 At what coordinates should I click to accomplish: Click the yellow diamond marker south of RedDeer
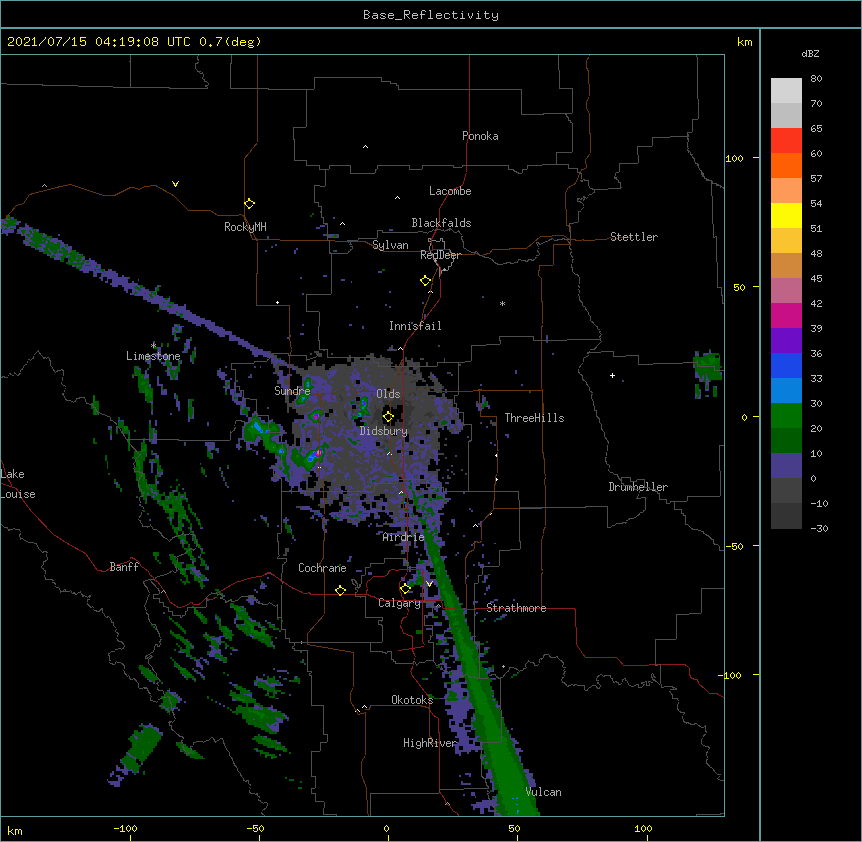click(425, 281)
